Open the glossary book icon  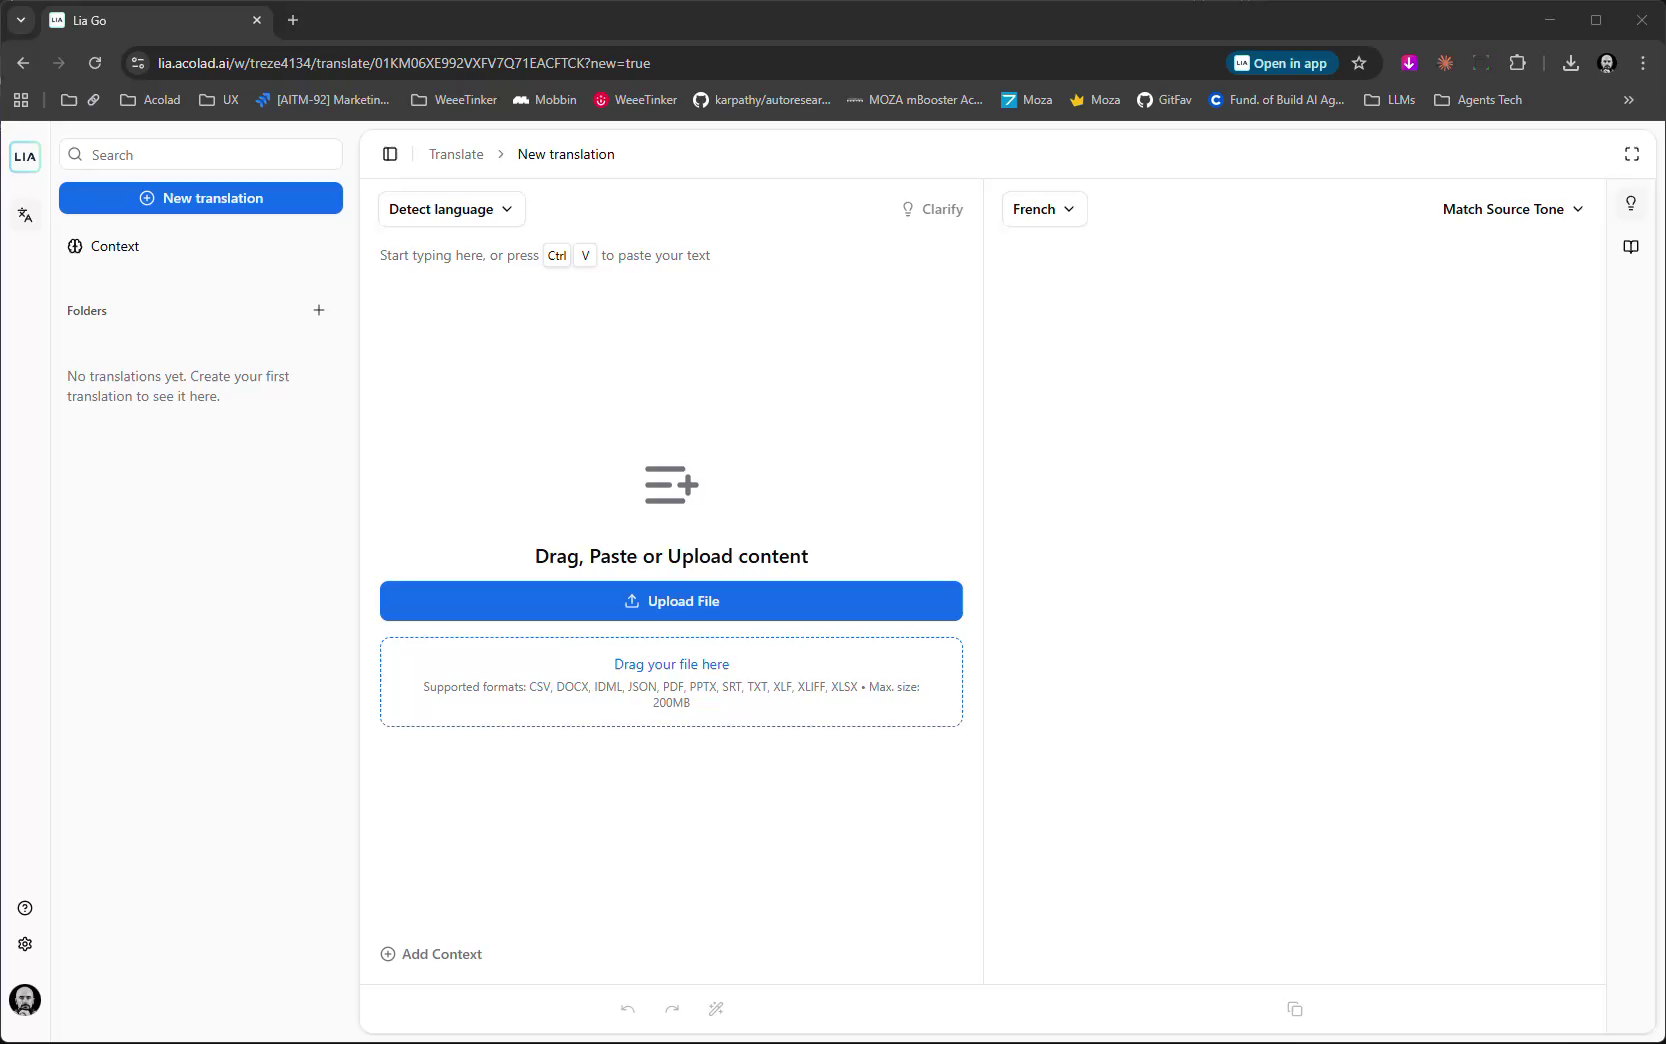tap(1631, 247)
